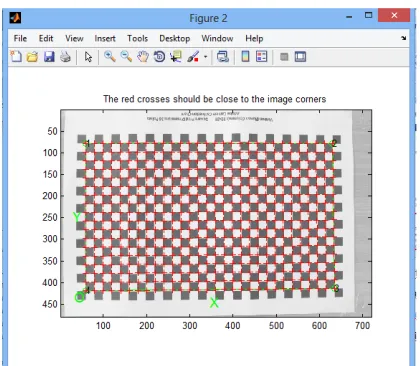
Task: Open a file with the folder icon
Action: tap(32, 57)
